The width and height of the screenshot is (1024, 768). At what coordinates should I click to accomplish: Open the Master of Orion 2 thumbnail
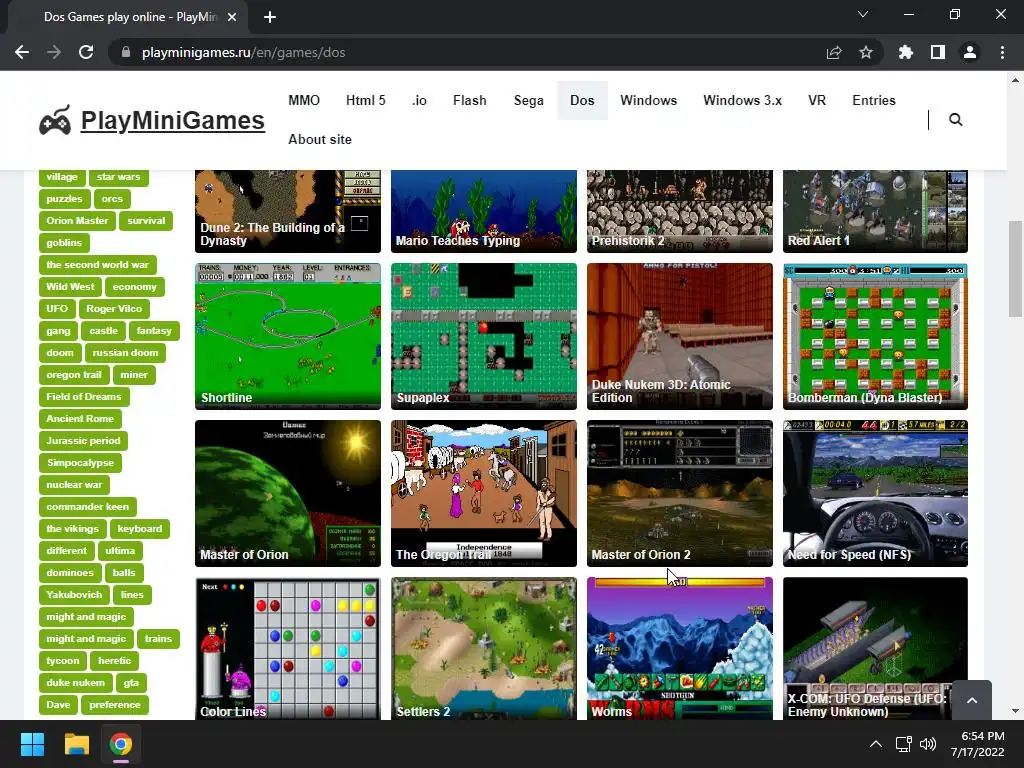(679, 493)
